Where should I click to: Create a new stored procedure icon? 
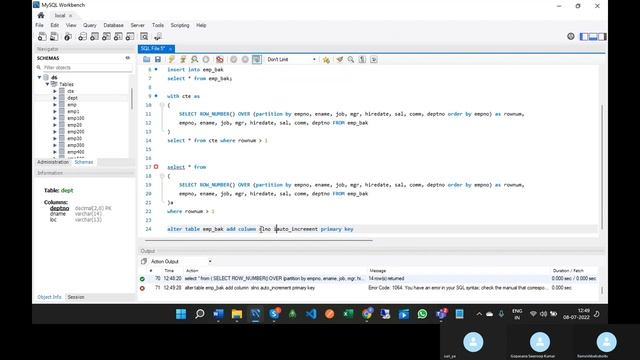point(118,37)
